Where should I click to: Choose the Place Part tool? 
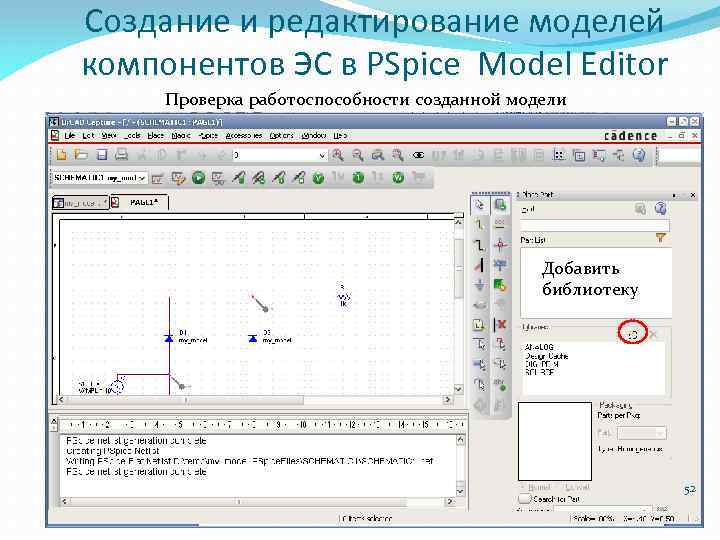point(500,205)
